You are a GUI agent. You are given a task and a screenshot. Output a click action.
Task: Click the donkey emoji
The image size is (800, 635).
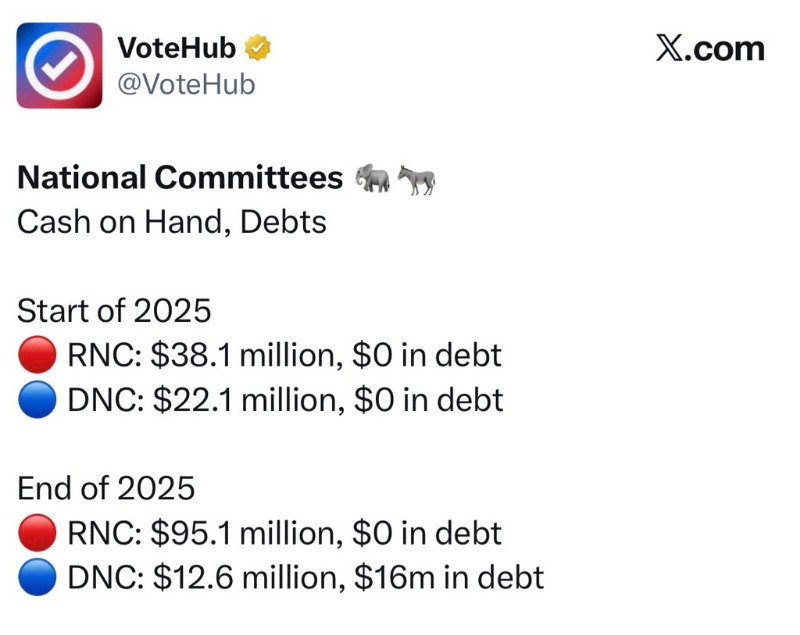(417, 179)
